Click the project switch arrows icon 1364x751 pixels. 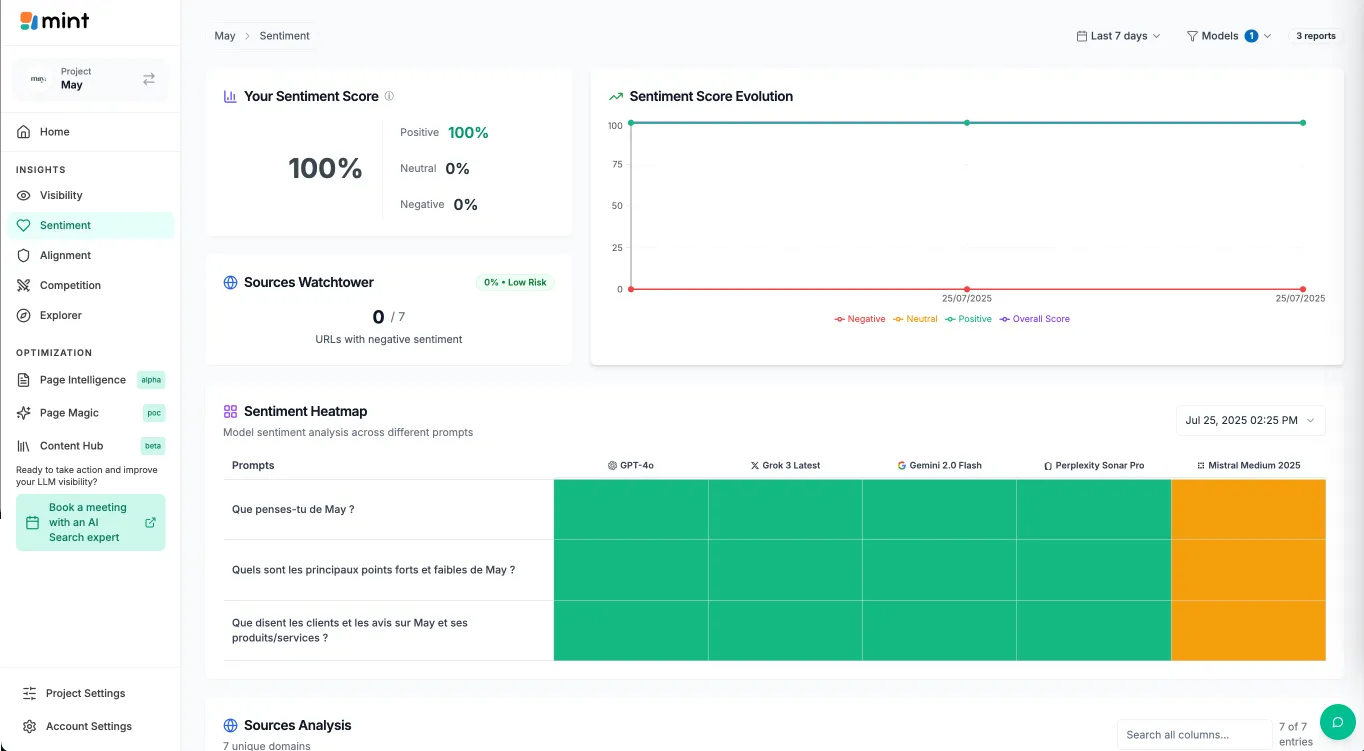tap(149, 79)
